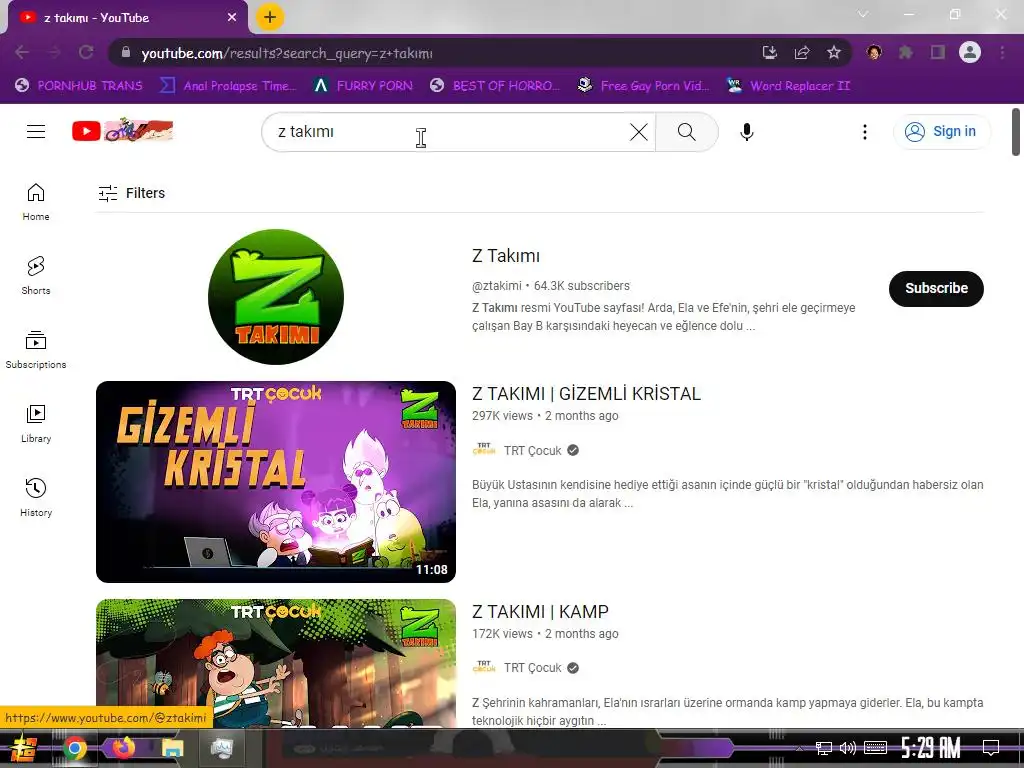1024x768 pixels.
Task: Click browser back arrow
Action: 22,52
